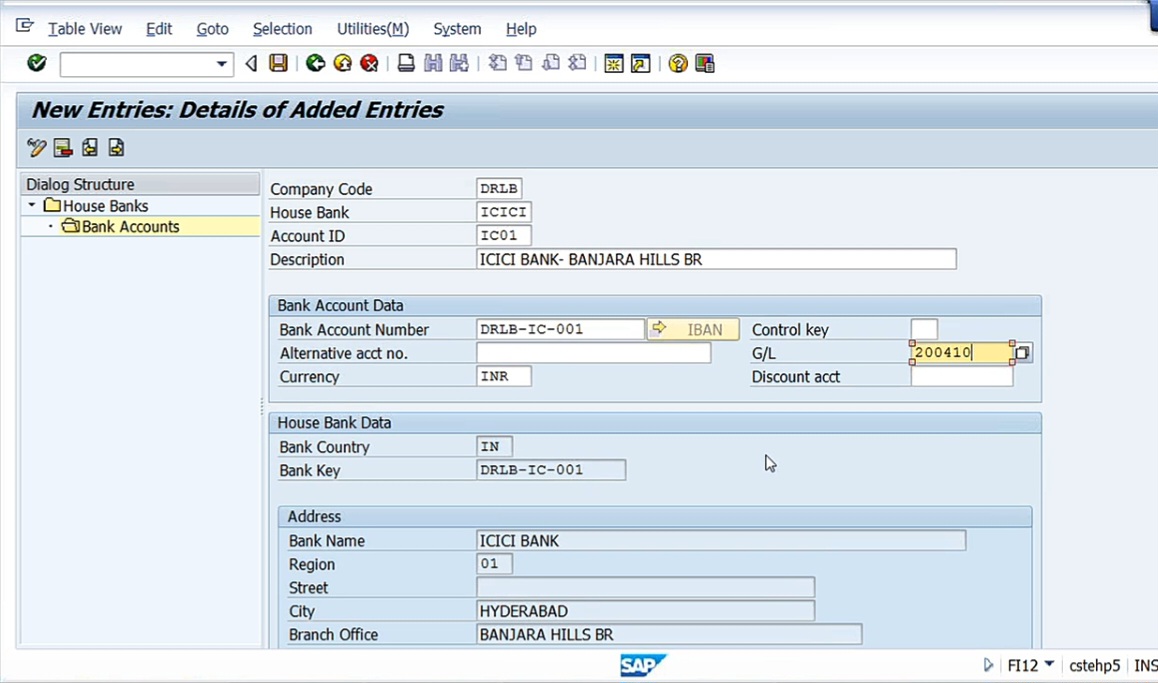Open the Customize Local Layout icon
The image size is (1158, 683).
pos(705,64)
